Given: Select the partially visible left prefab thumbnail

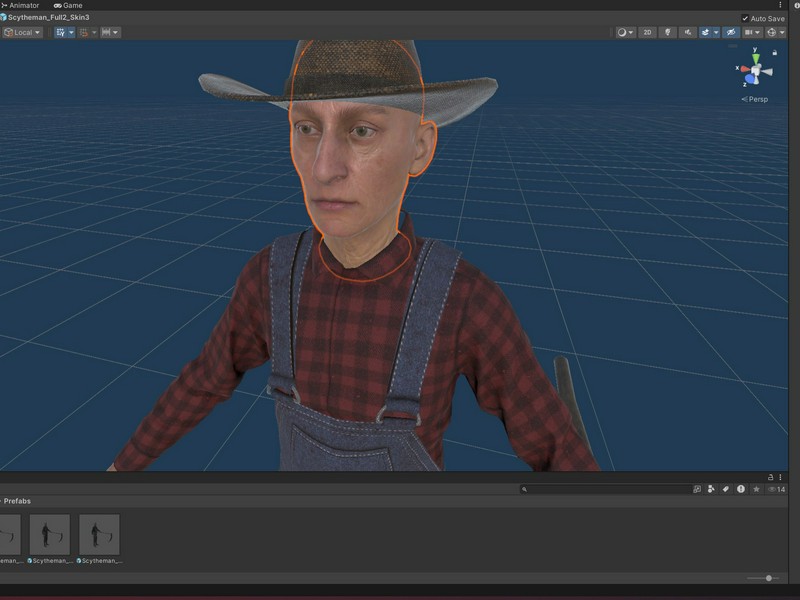Looking at the screenshot, I should [10, 534].
